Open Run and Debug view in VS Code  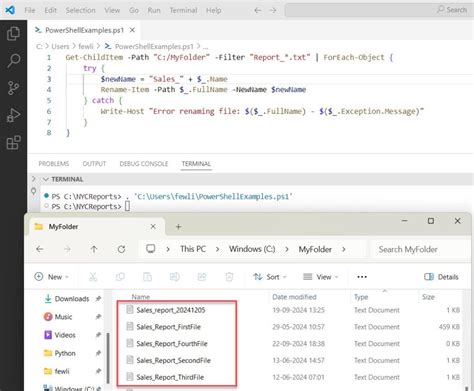(13, 115)
